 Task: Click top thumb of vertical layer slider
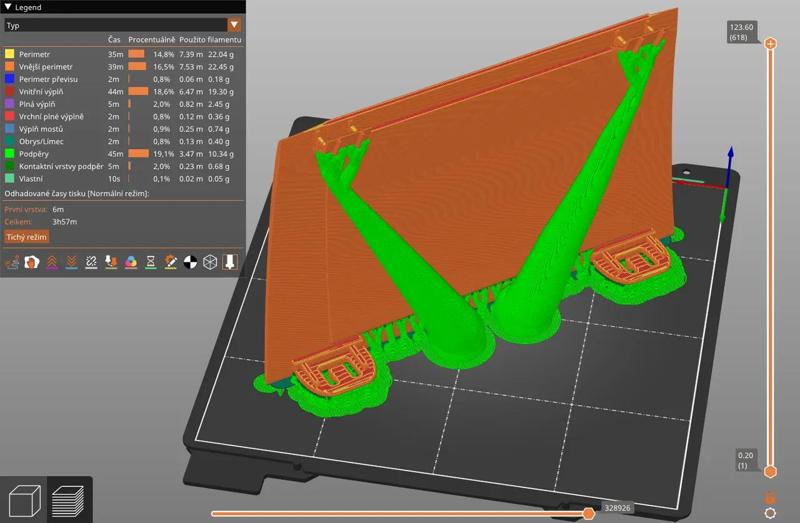tap(770, 43)
